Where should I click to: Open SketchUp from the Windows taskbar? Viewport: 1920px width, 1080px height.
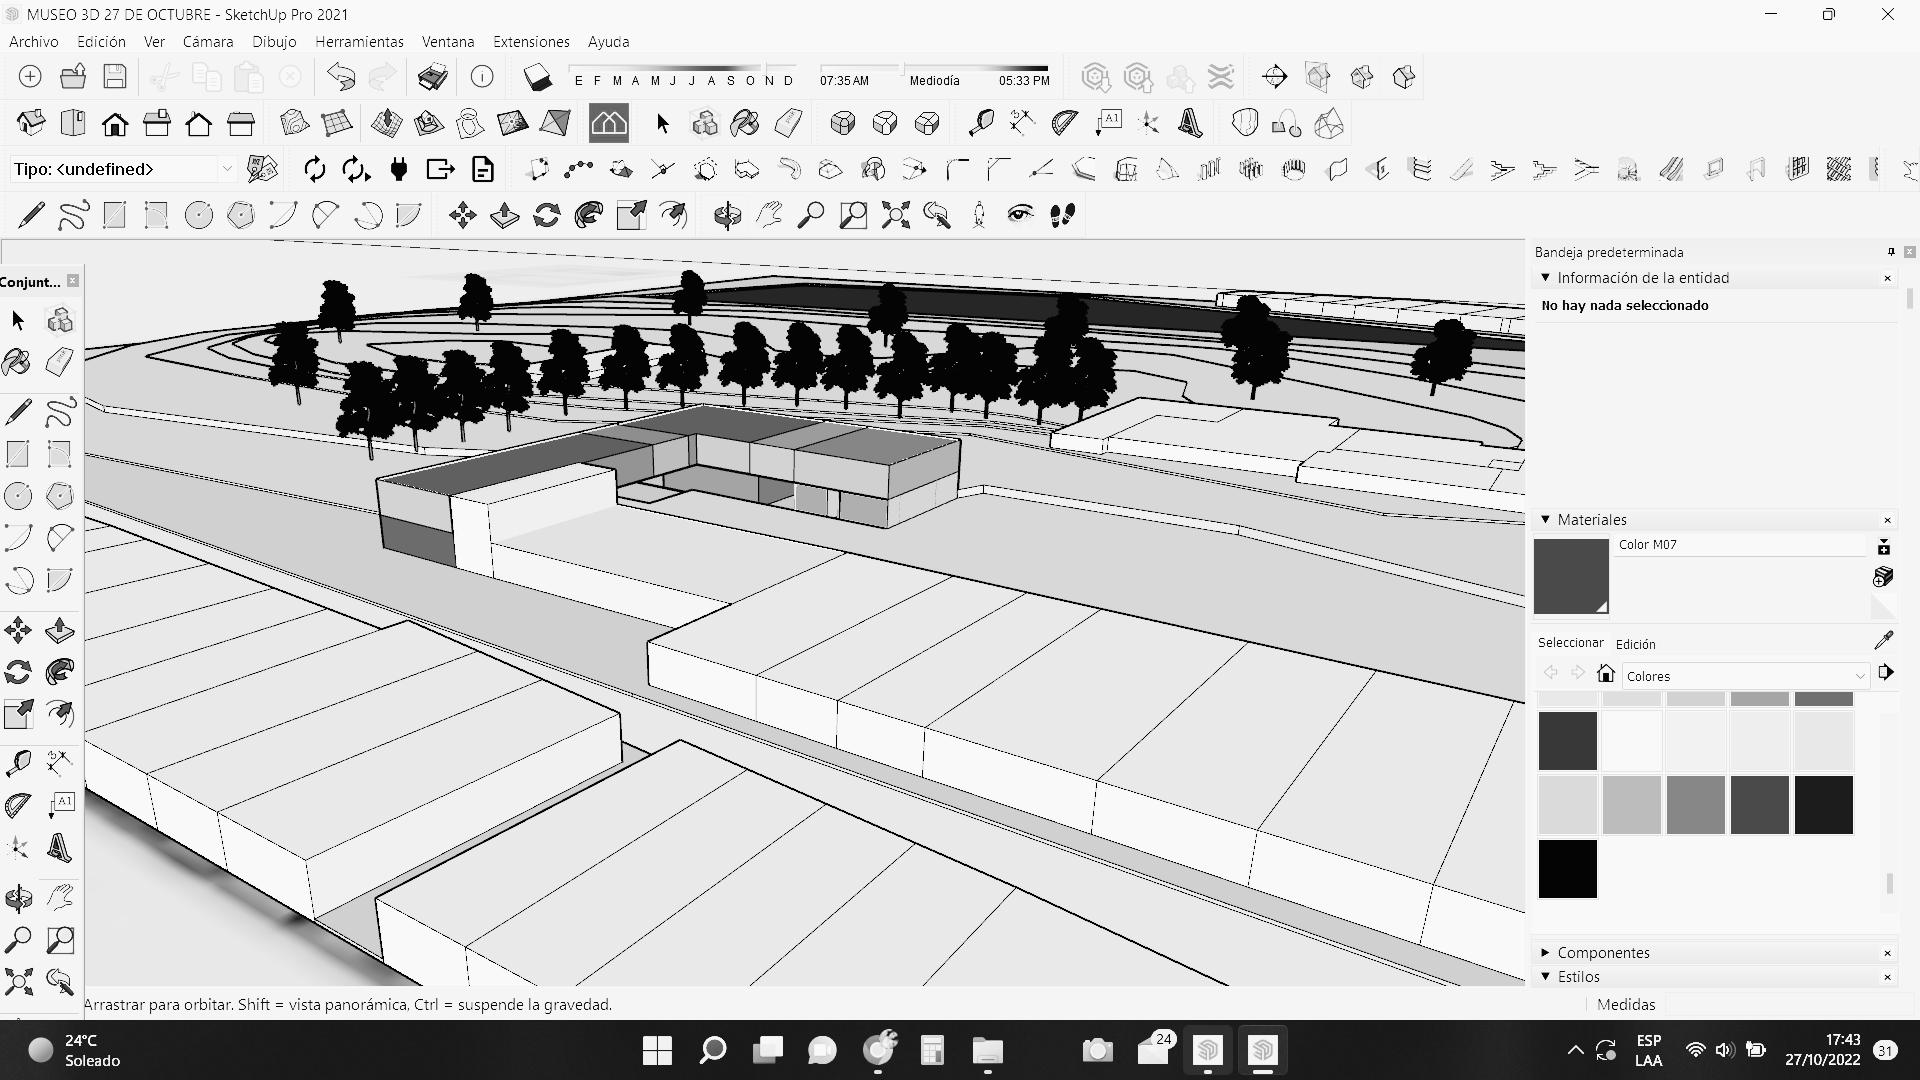tap(1208, 1050)
